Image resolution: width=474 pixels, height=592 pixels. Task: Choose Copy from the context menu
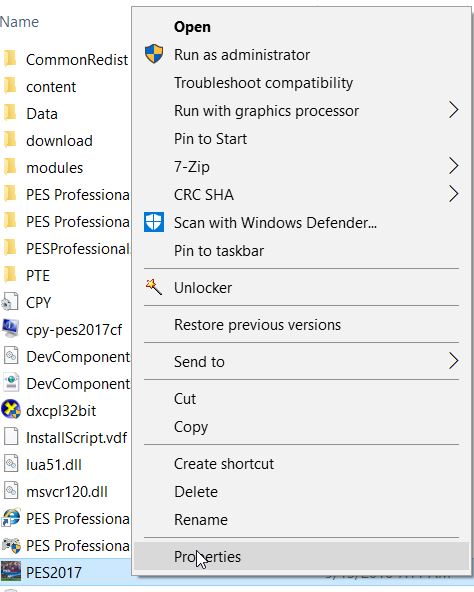[301, 427]
